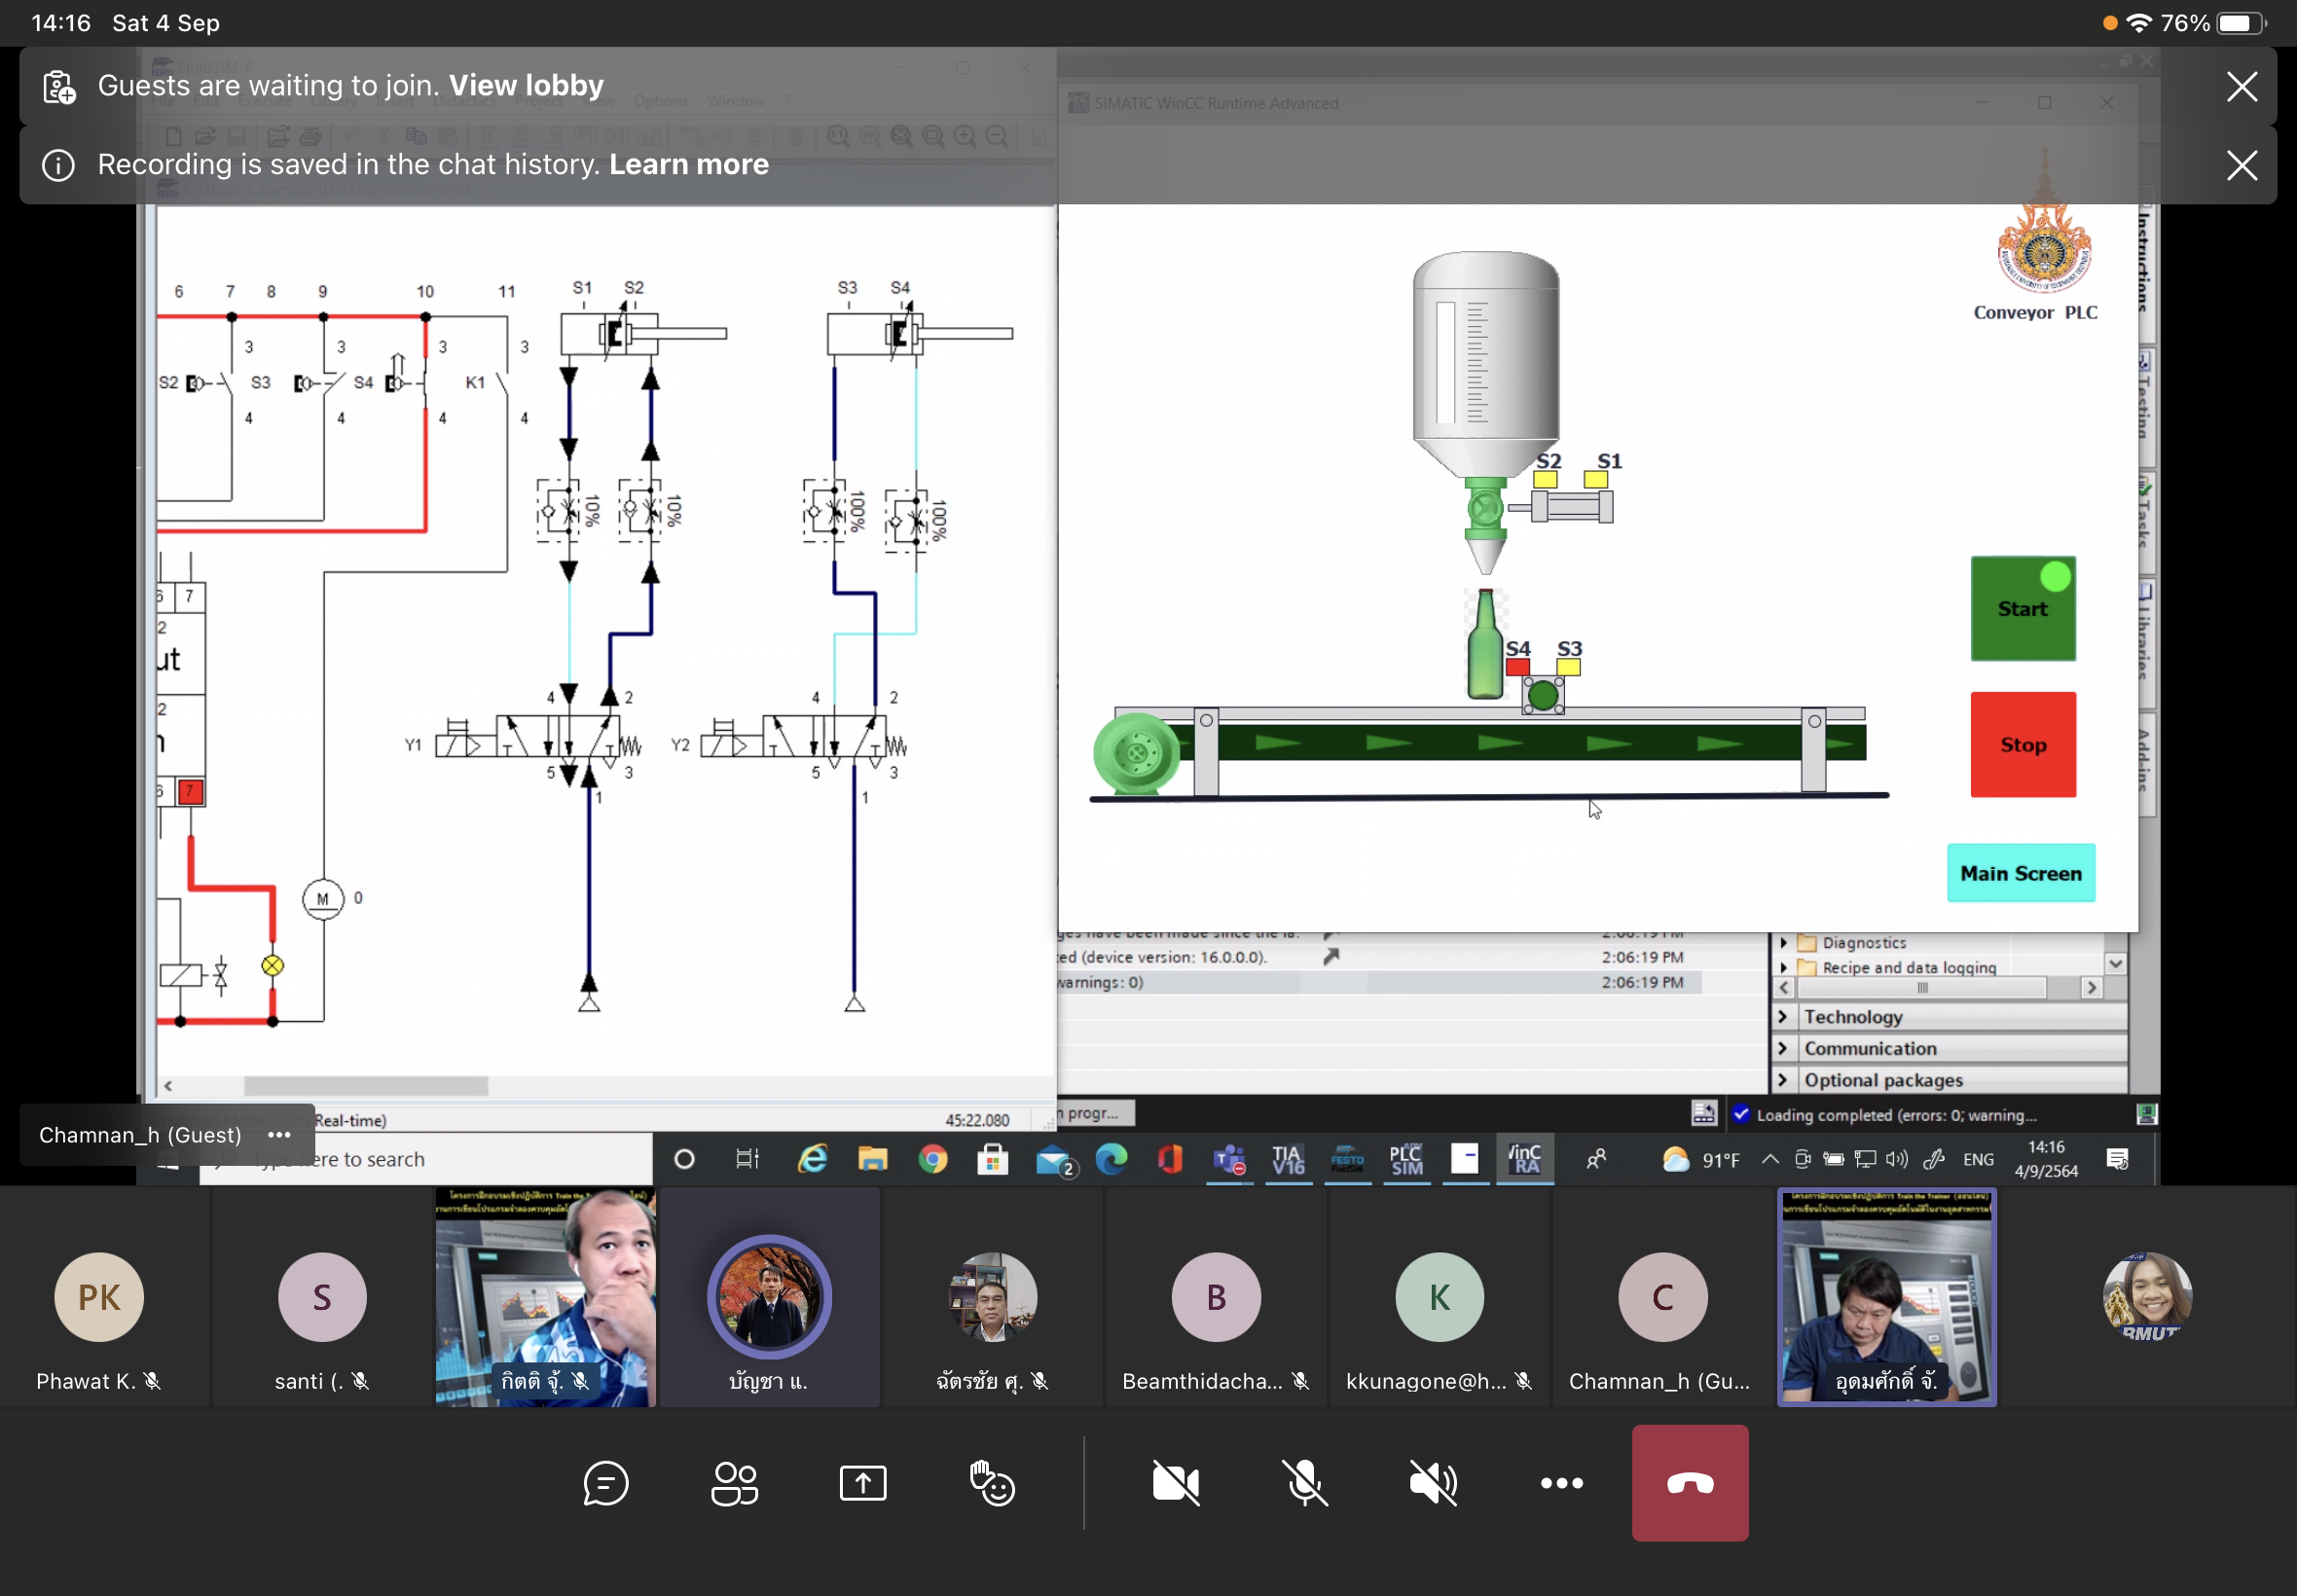2297x1596 pixels.
Task: Click the weather 91°F taskbar widget
Action: pyautogui.click(x=1700, y=1160)
